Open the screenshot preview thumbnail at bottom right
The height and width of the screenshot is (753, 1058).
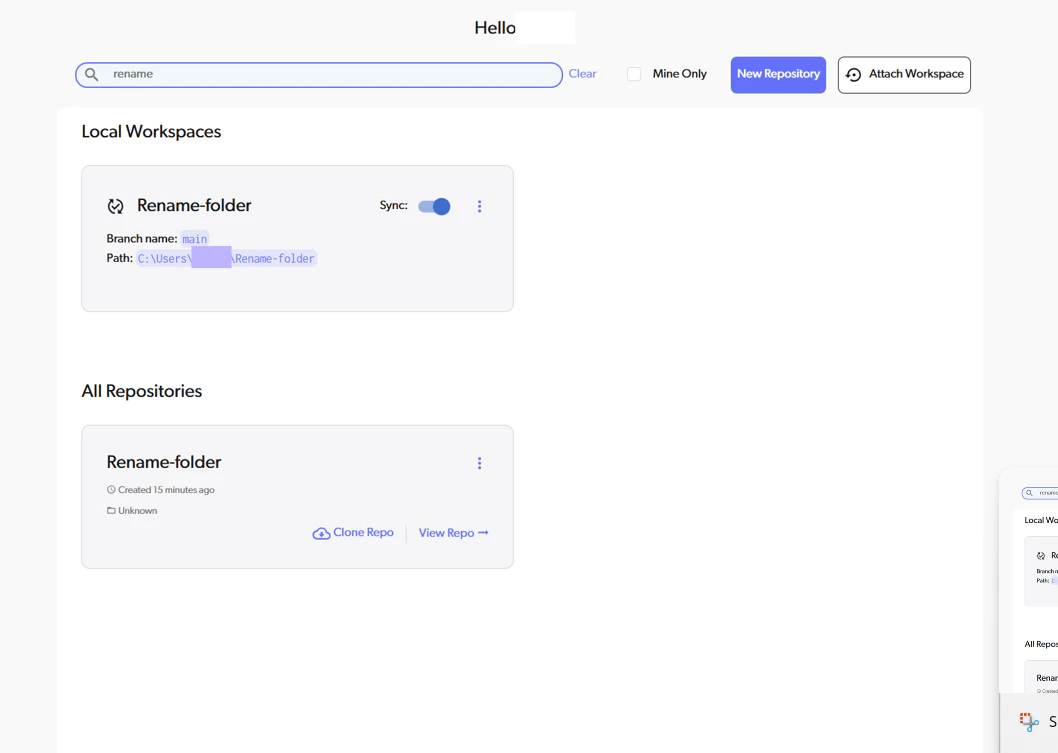pyautogui.click(x=1028, y=581)
